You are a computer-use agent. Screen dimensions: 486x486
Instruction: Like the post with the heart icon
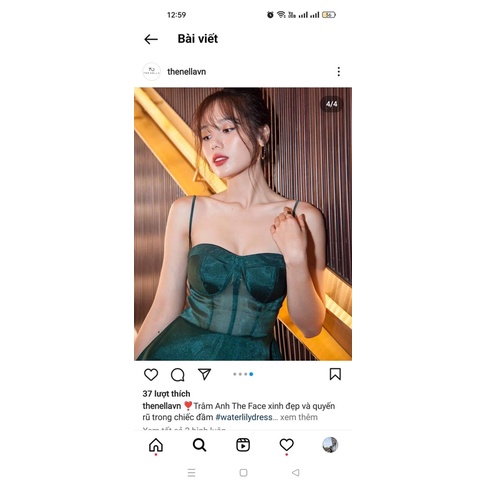coord(151,374)
